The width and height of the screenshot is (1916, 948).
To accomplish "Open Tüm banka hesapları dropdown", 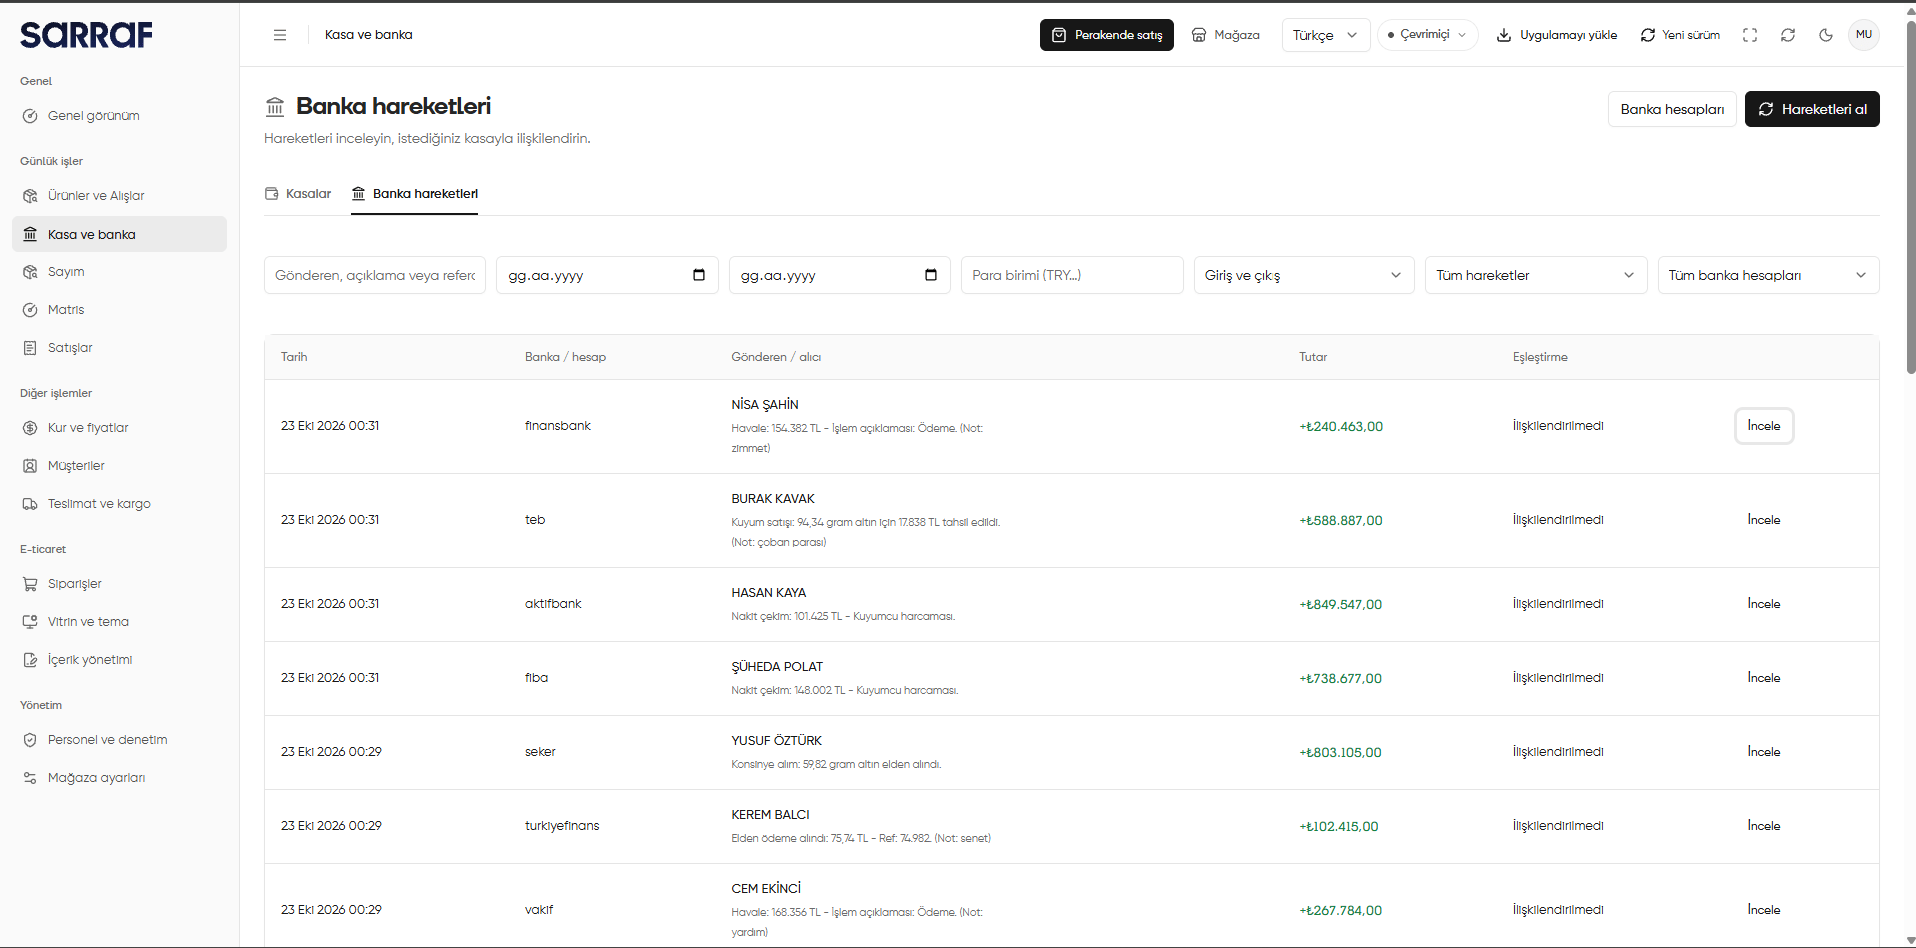I will point(1768,275).
